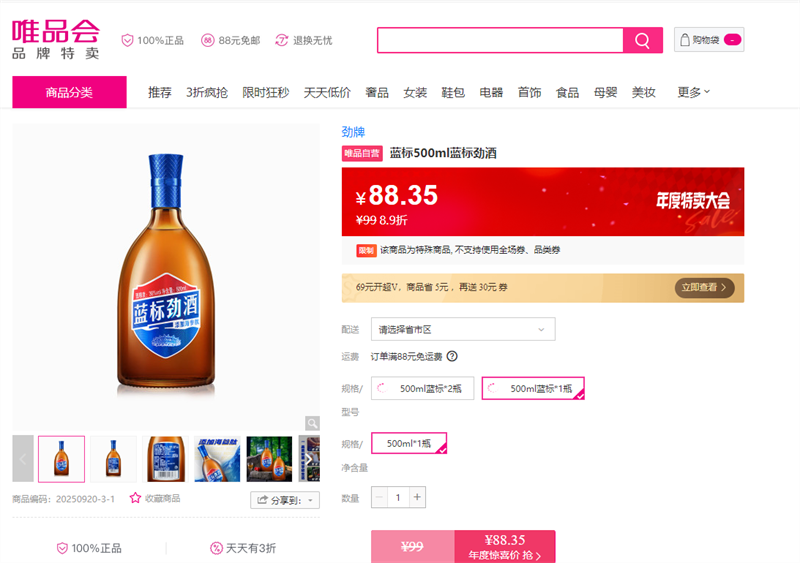Click the shipping fee help question mark
This screenshot has width=800, height=563.
(452, 356)
